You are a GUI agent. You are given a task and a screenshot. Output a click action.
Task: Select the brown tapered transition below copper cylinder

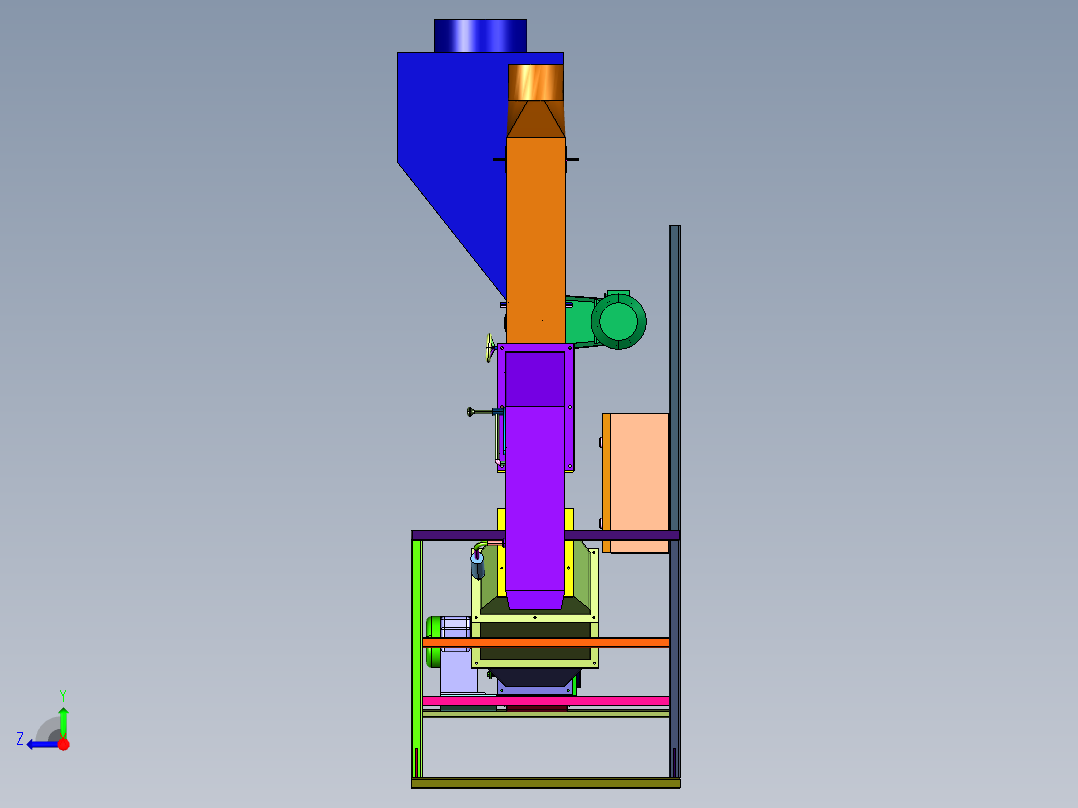(x=536, y=119)
